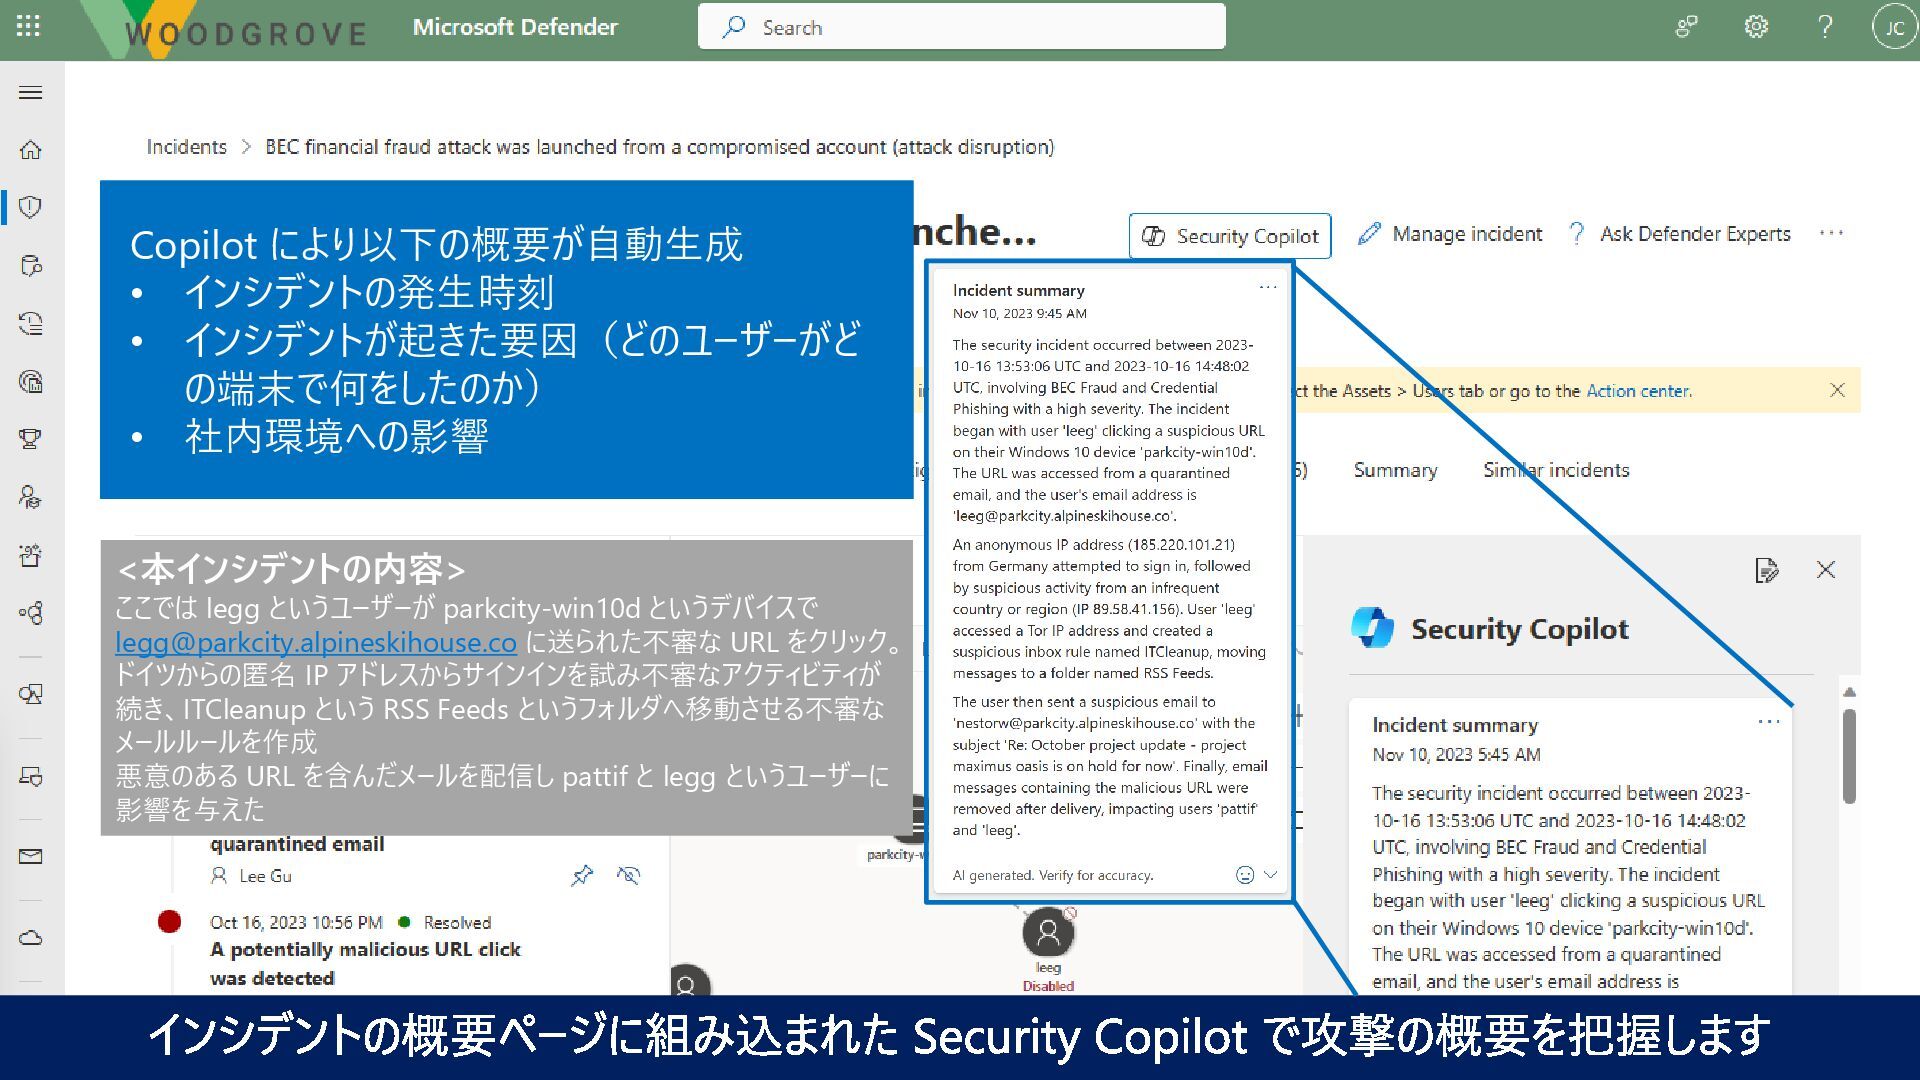Open Incidents shield icon in sidebar

pyautogui.click(x=31, y=207)
